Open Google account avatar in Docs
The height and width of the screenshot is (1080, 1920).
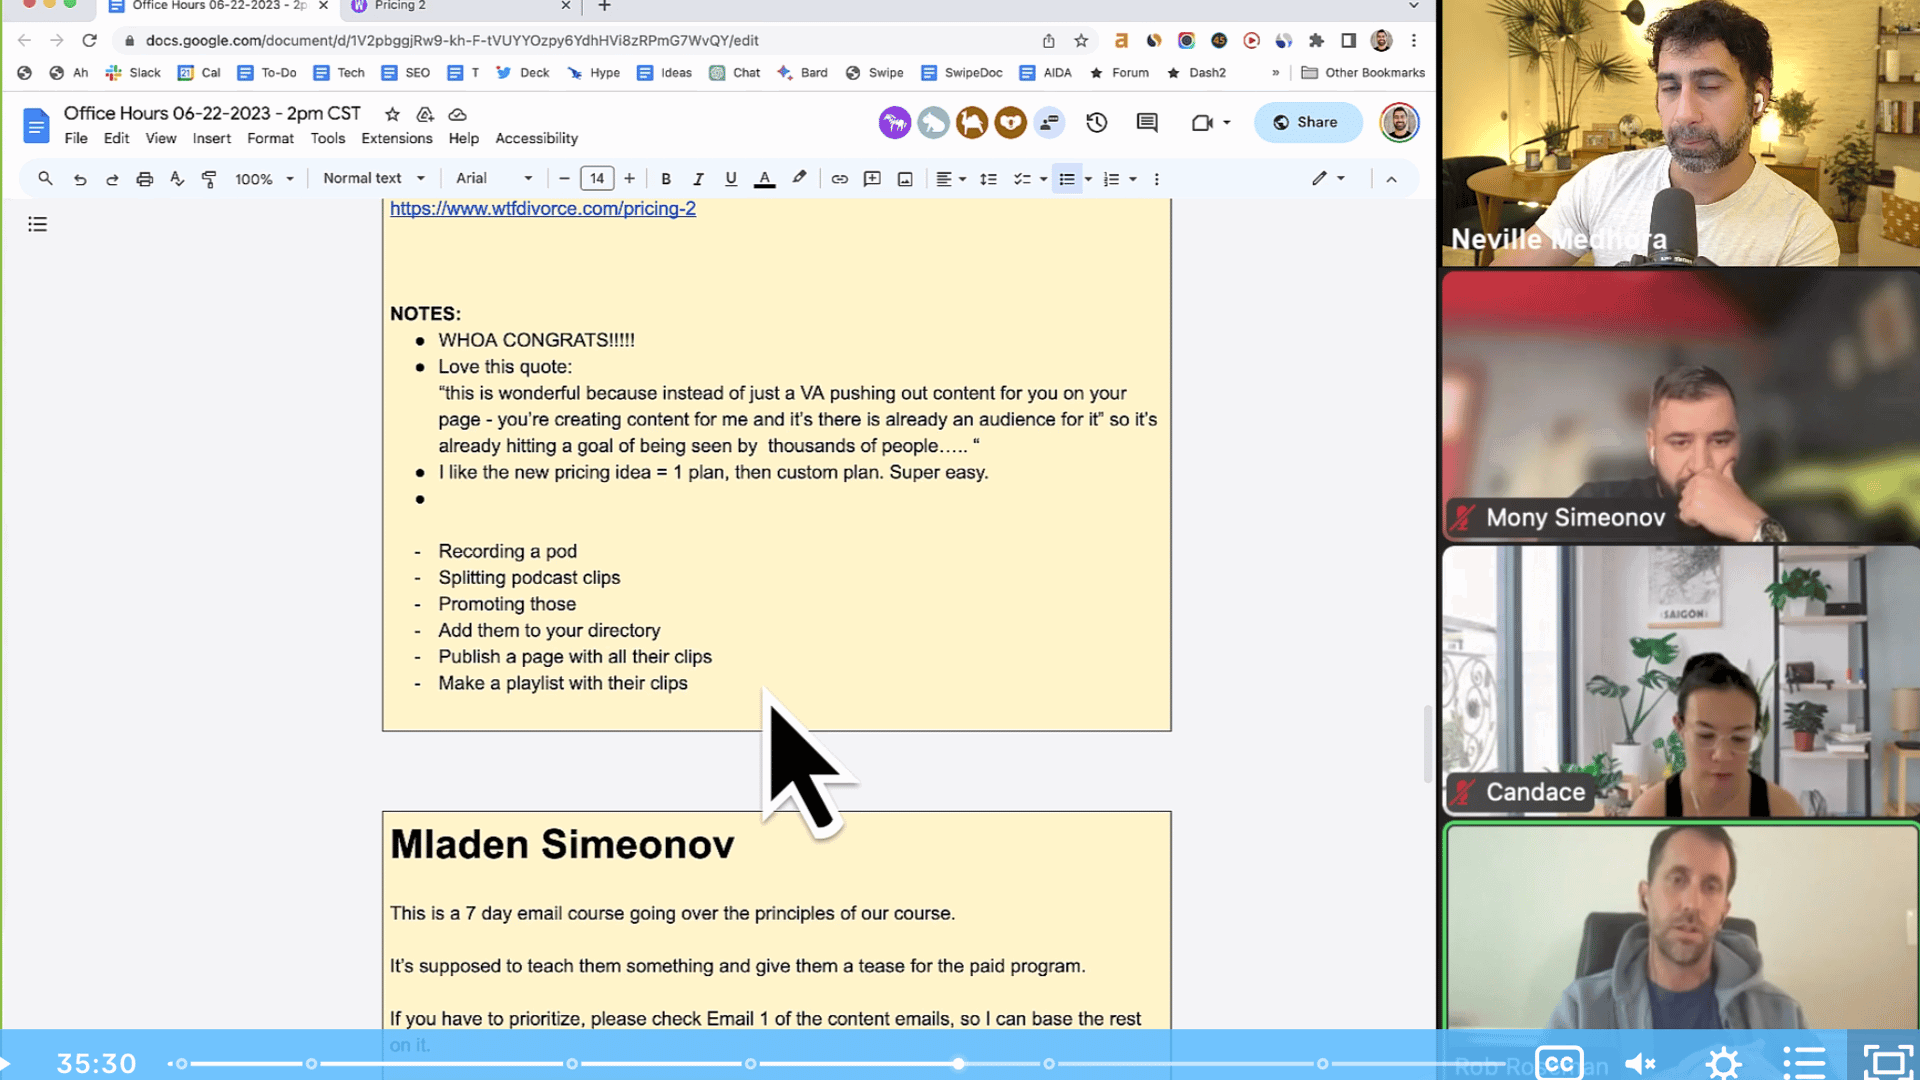1399,122
